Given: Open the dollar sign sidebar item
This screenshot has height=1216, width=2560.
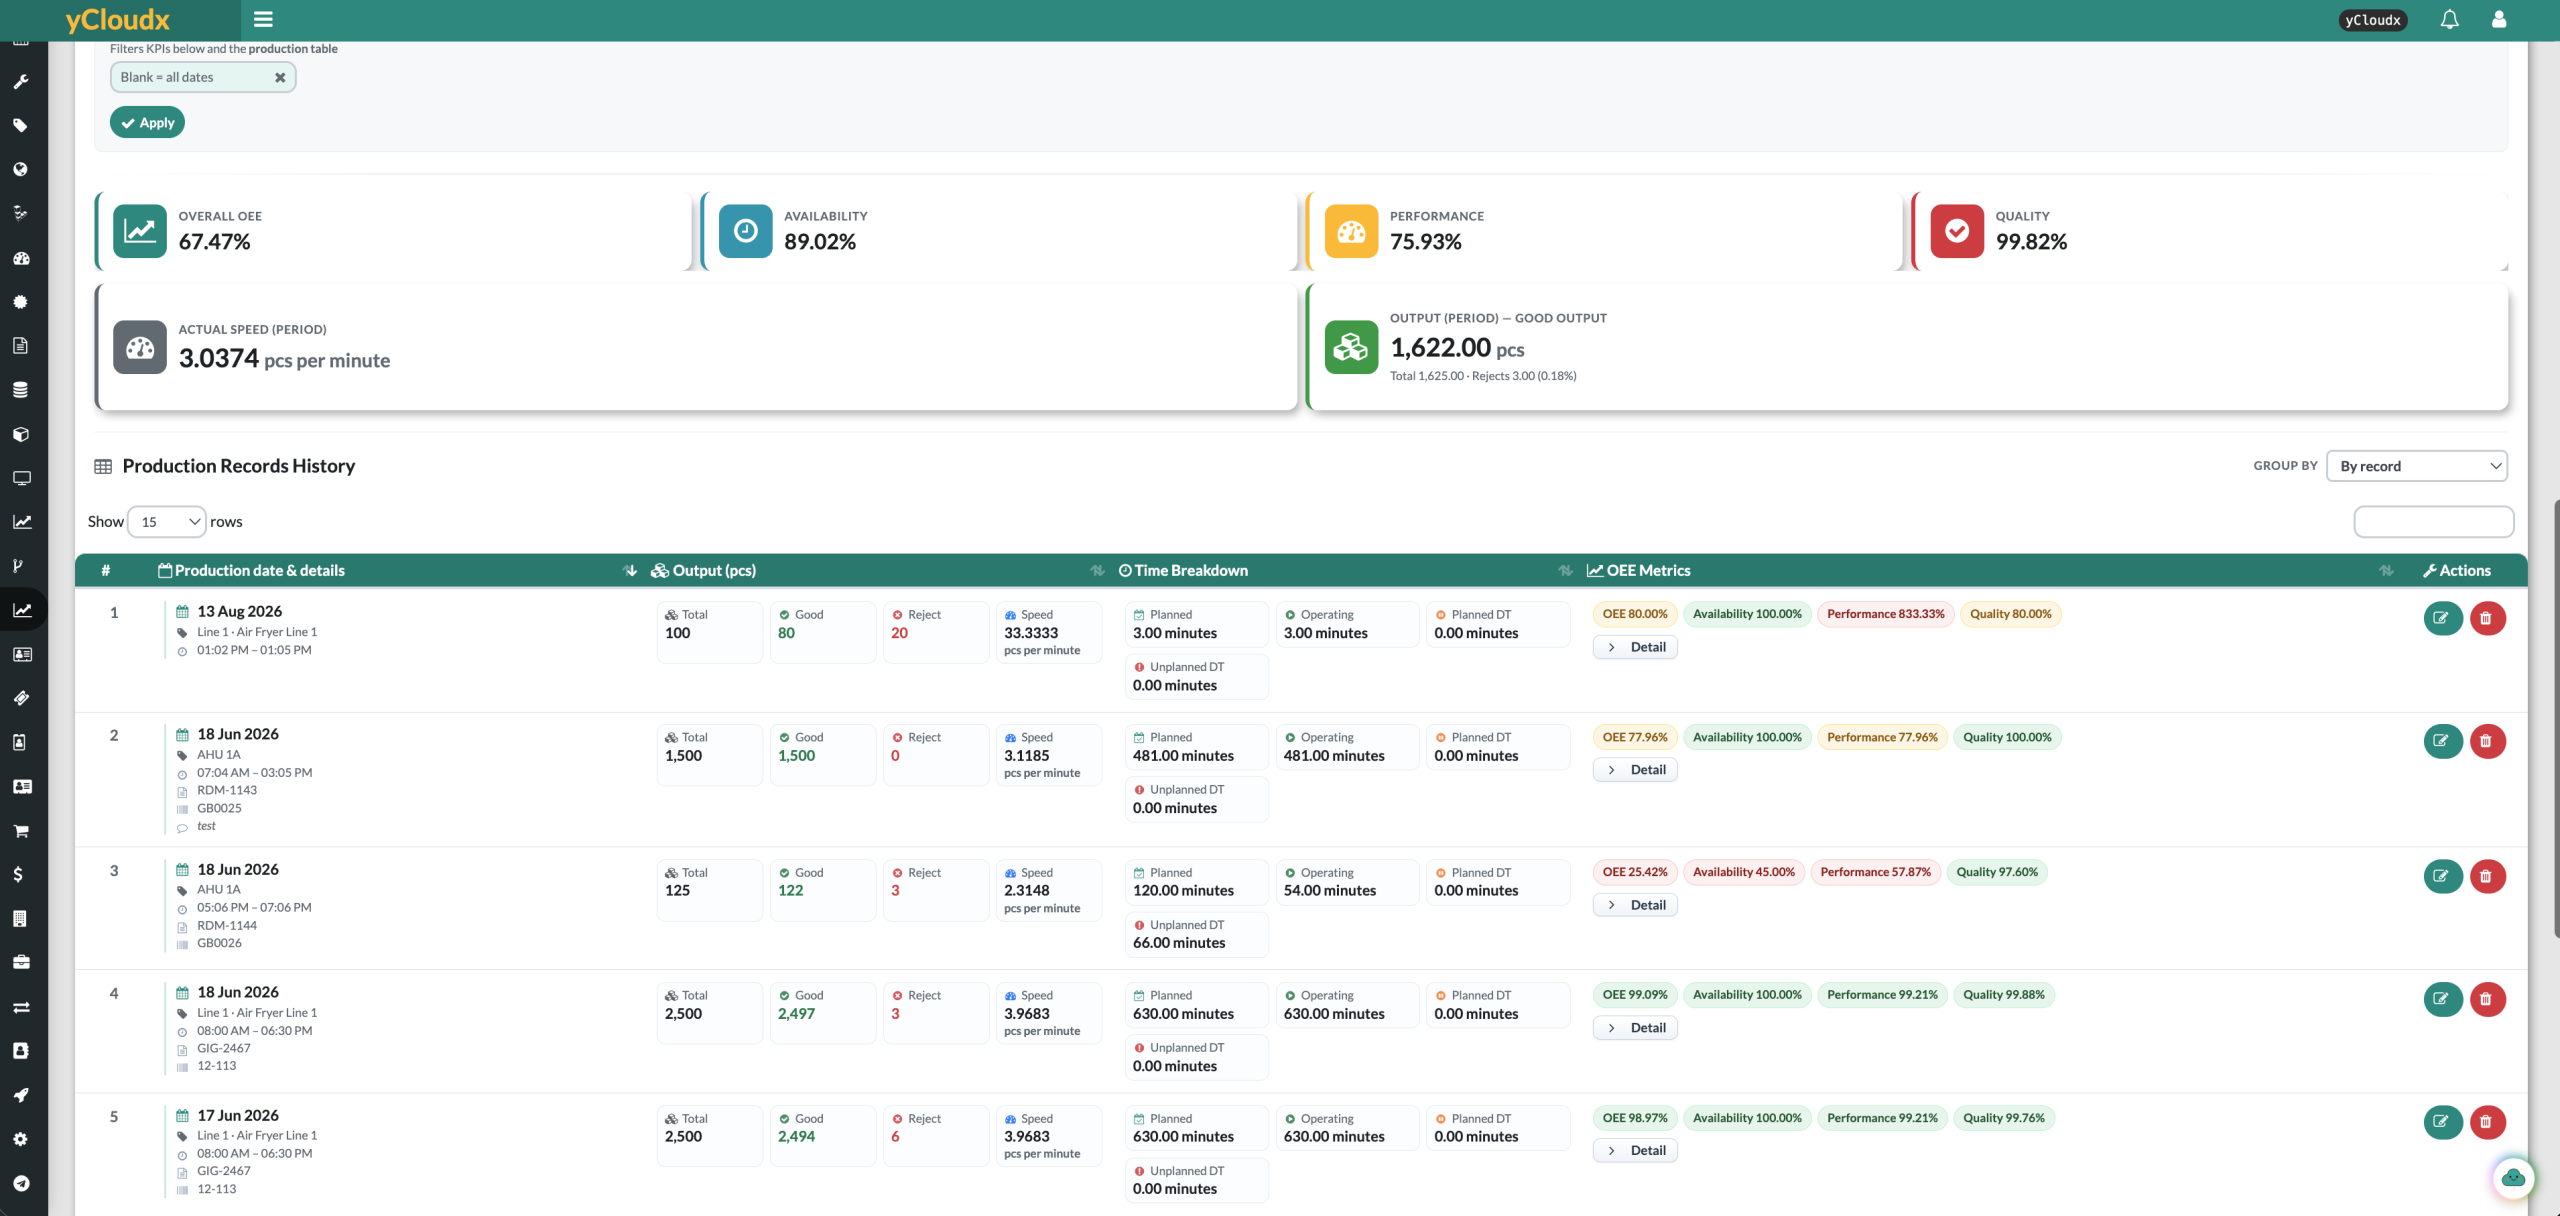Looking at the screenshot, I should [19, 874].
